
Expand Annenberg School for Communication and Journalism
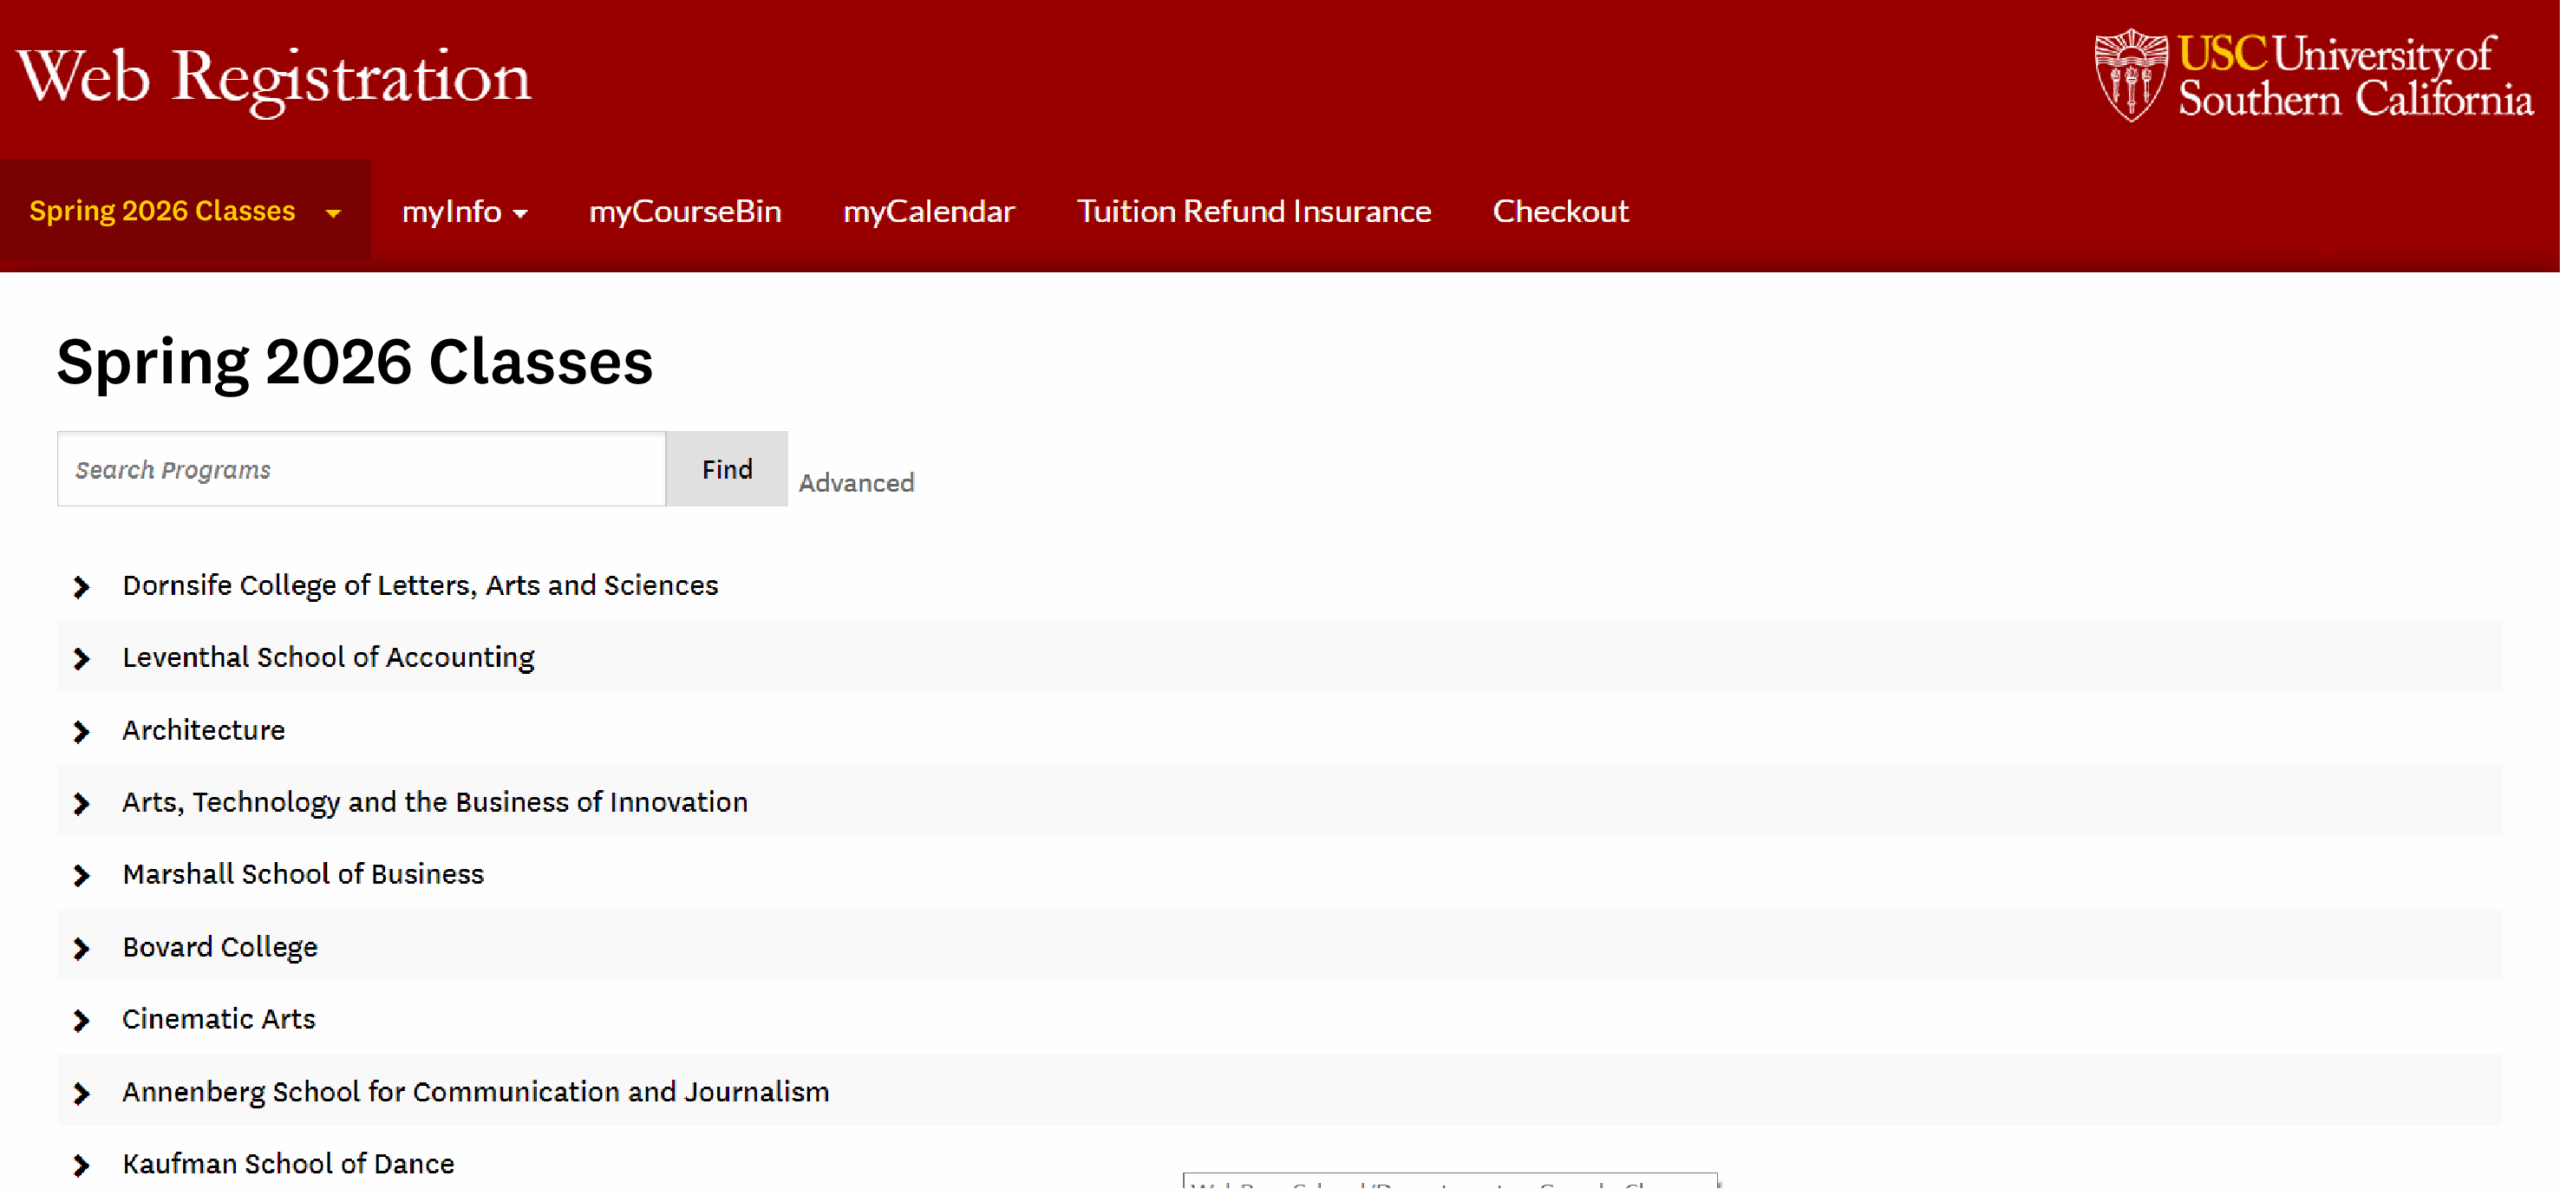tap(81, 1093)
